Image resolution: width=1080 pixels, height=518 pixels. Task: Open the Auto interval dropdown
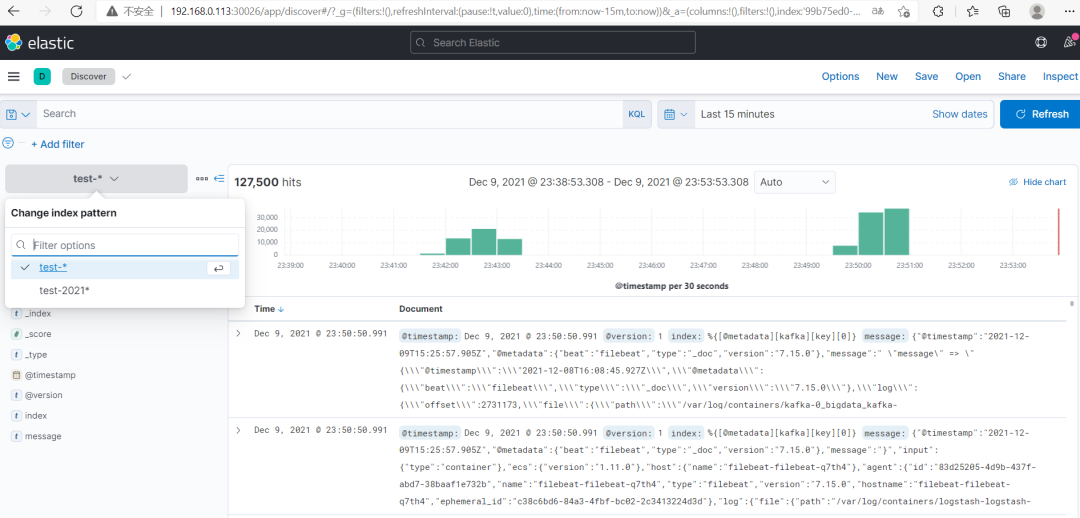795,182
